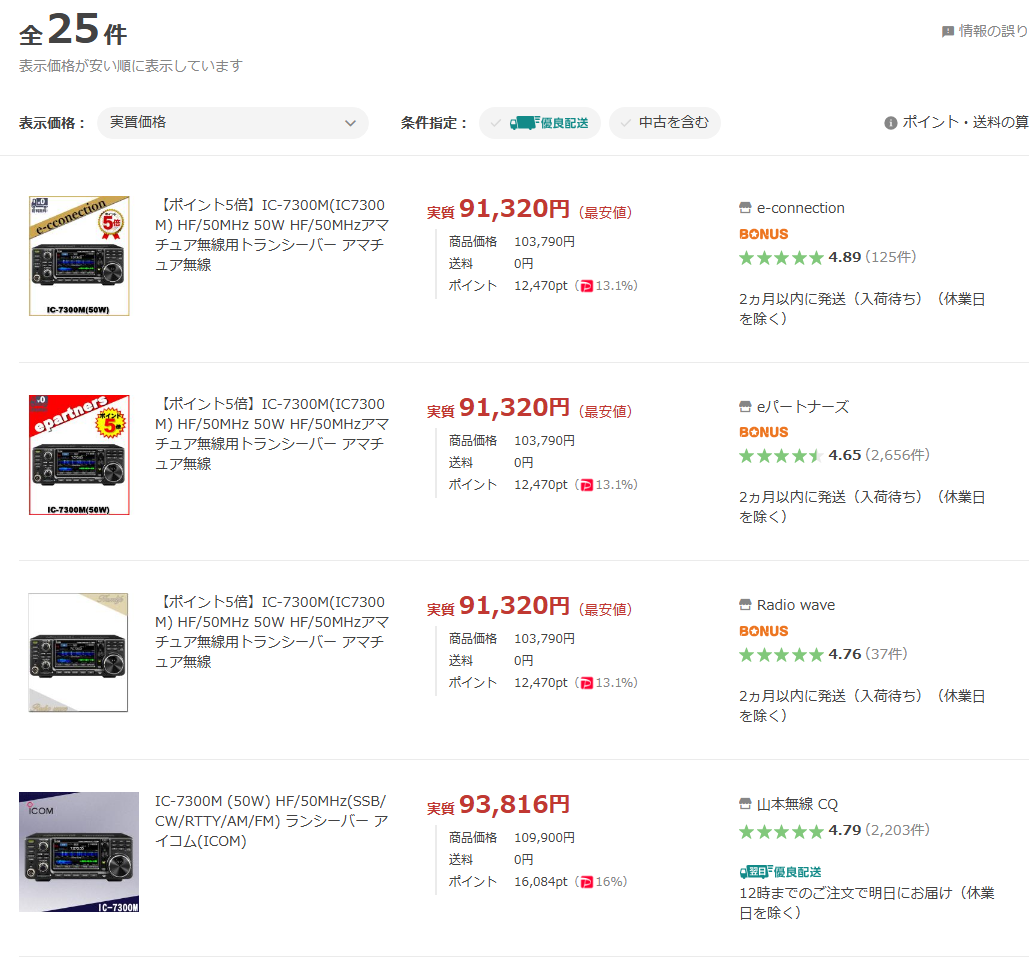Select the 16,084pt points value
1029x957 pixels.
click(541, 882)
